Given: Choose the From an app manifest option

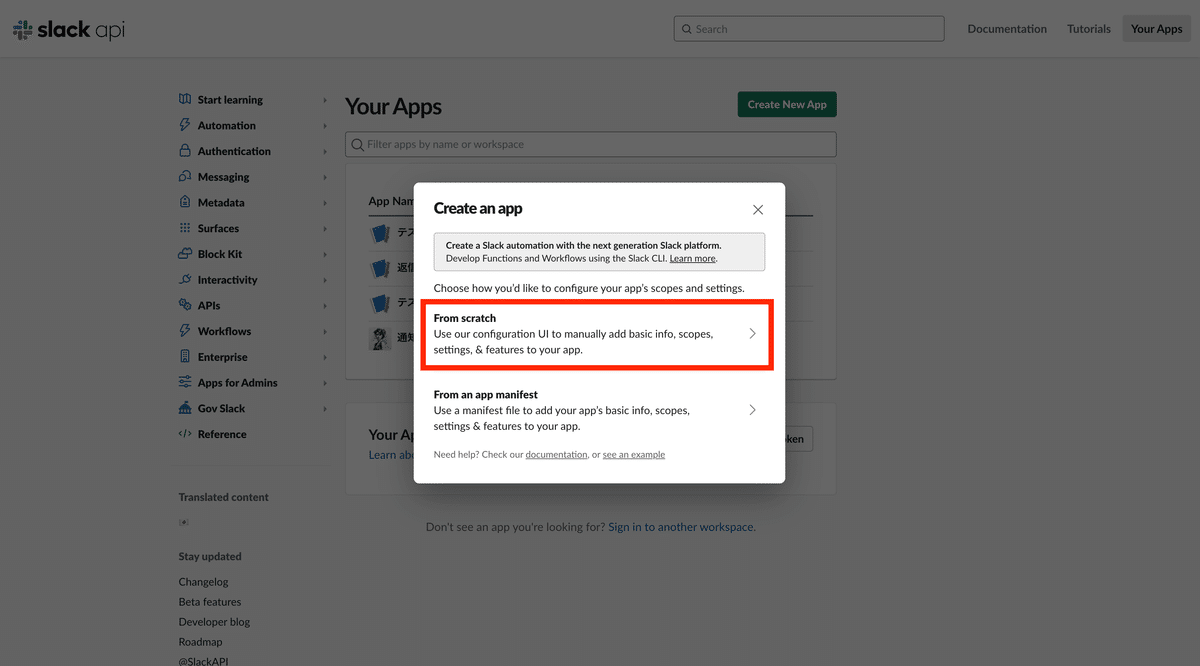Looking at the screenshot, I should click(597, 410).
